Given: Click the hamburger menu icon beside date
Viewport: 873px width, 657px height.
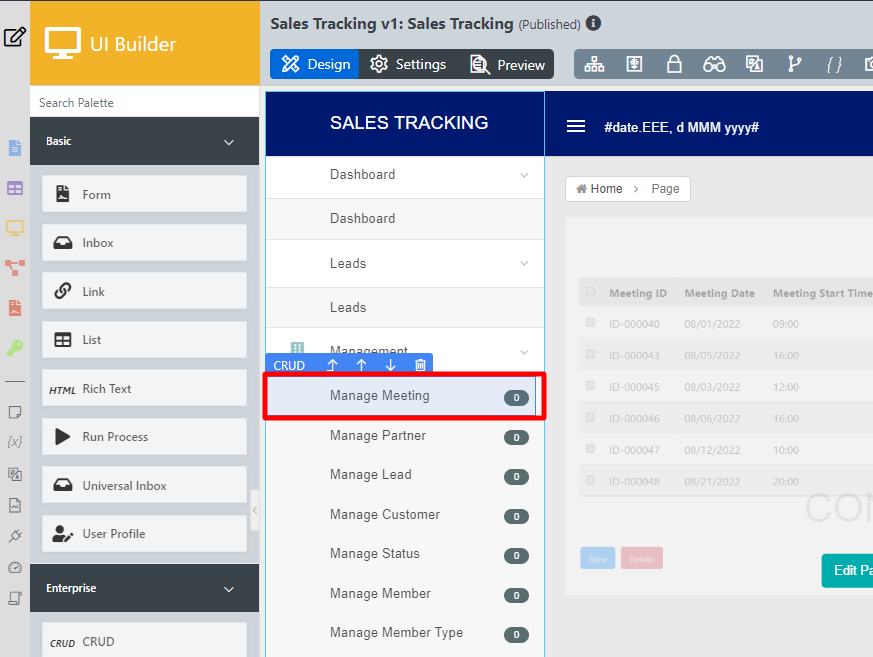Looking at the screenshot, I should pyautogui.click(x=576, y=127).
